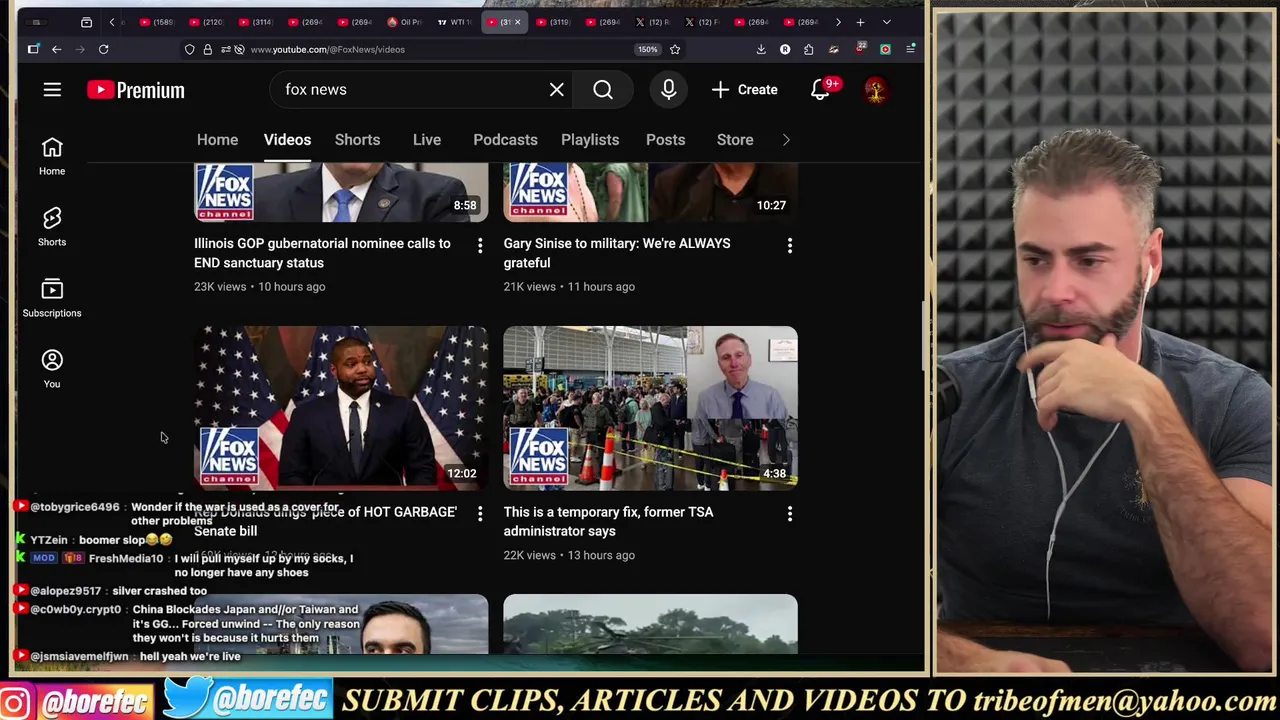Close the active YouTube browser tab
1280x720 pixels.
point(517,22)
